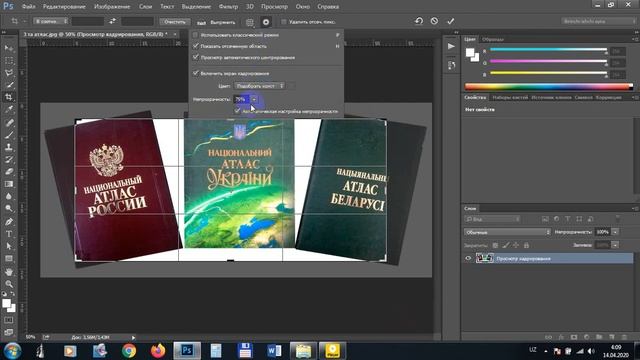
Task: Click the crop settings gear icon
Action: 266,22
